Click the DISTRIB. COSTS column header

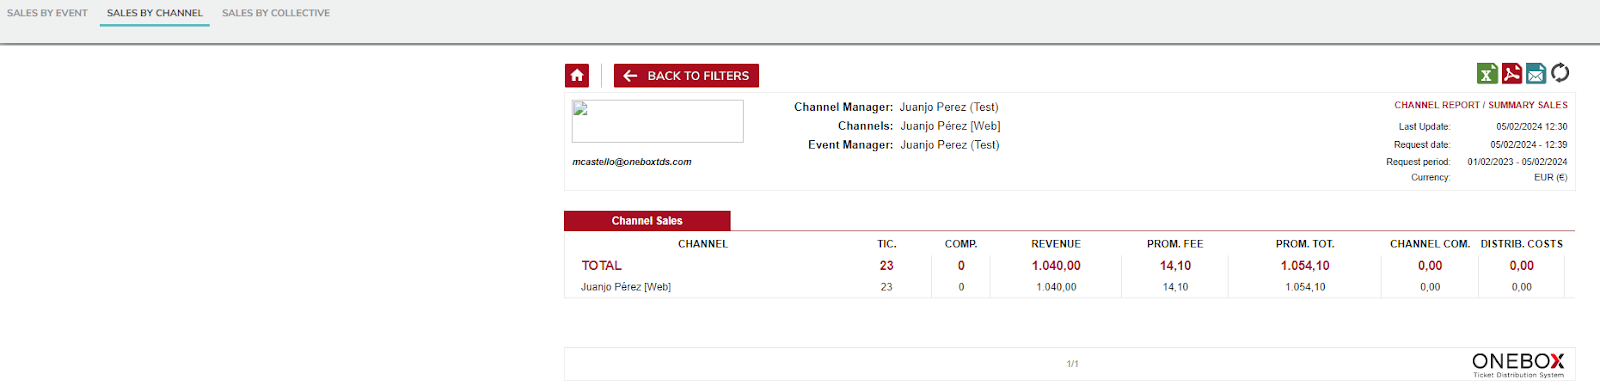point(1521,244)
